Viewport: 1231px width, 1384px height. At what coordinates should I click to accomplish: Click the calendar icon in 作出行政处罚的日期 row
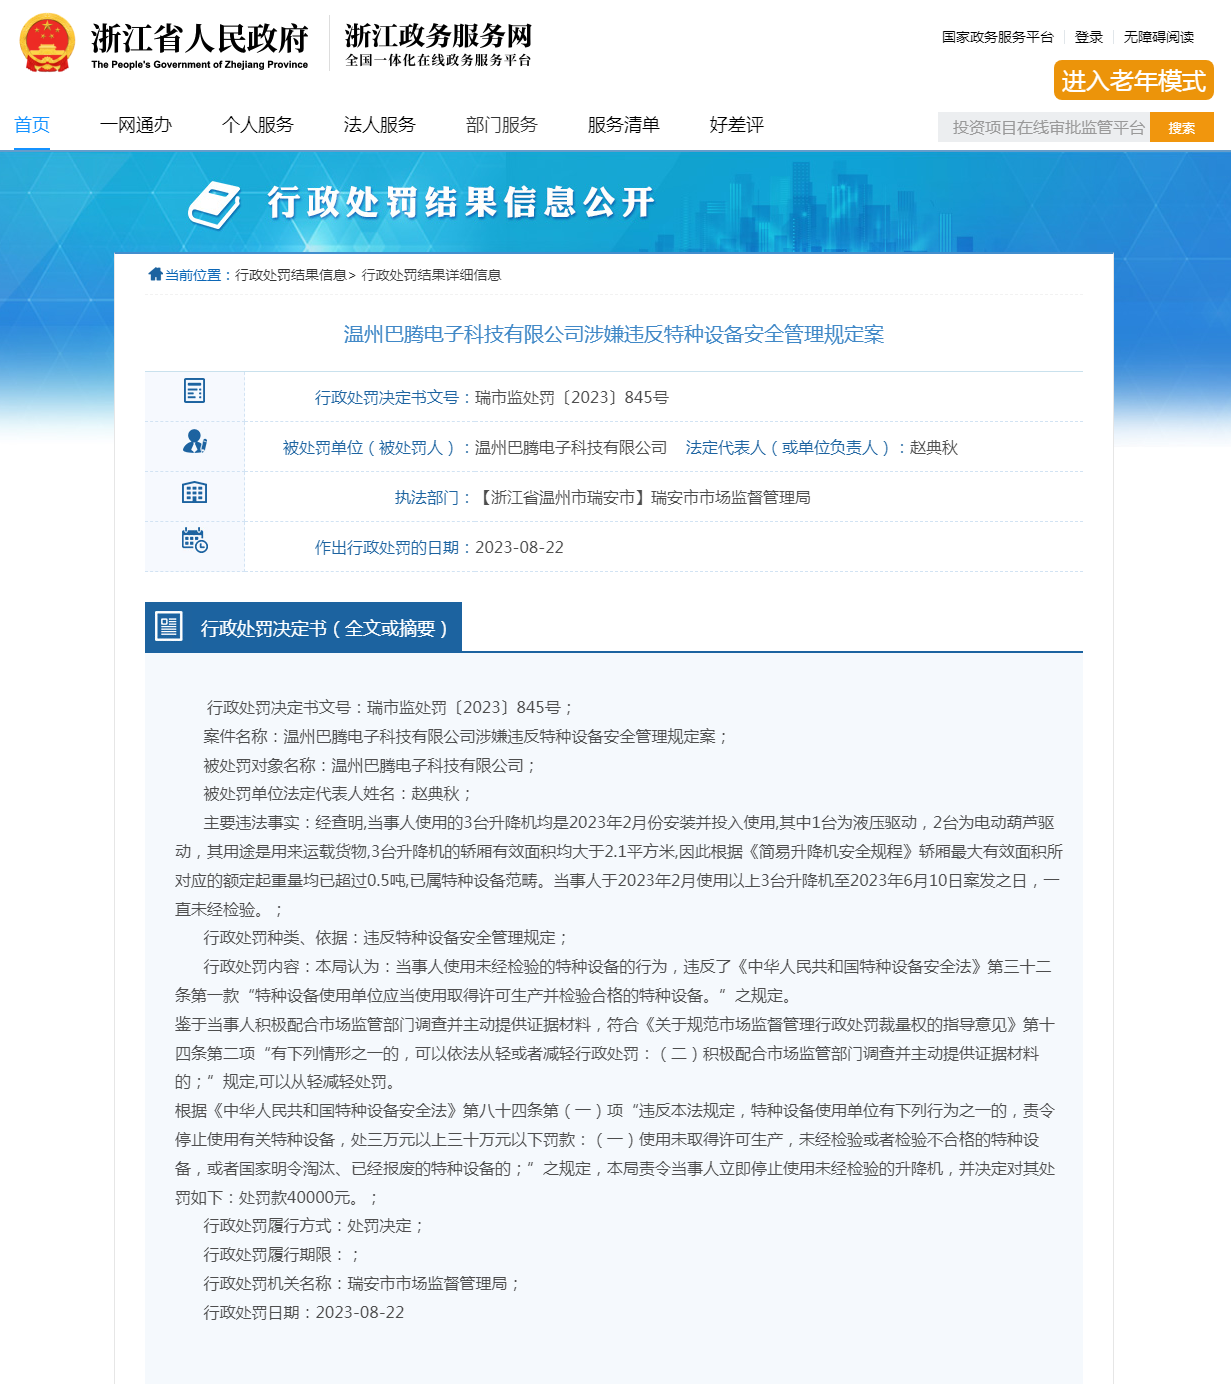point(194,540)
